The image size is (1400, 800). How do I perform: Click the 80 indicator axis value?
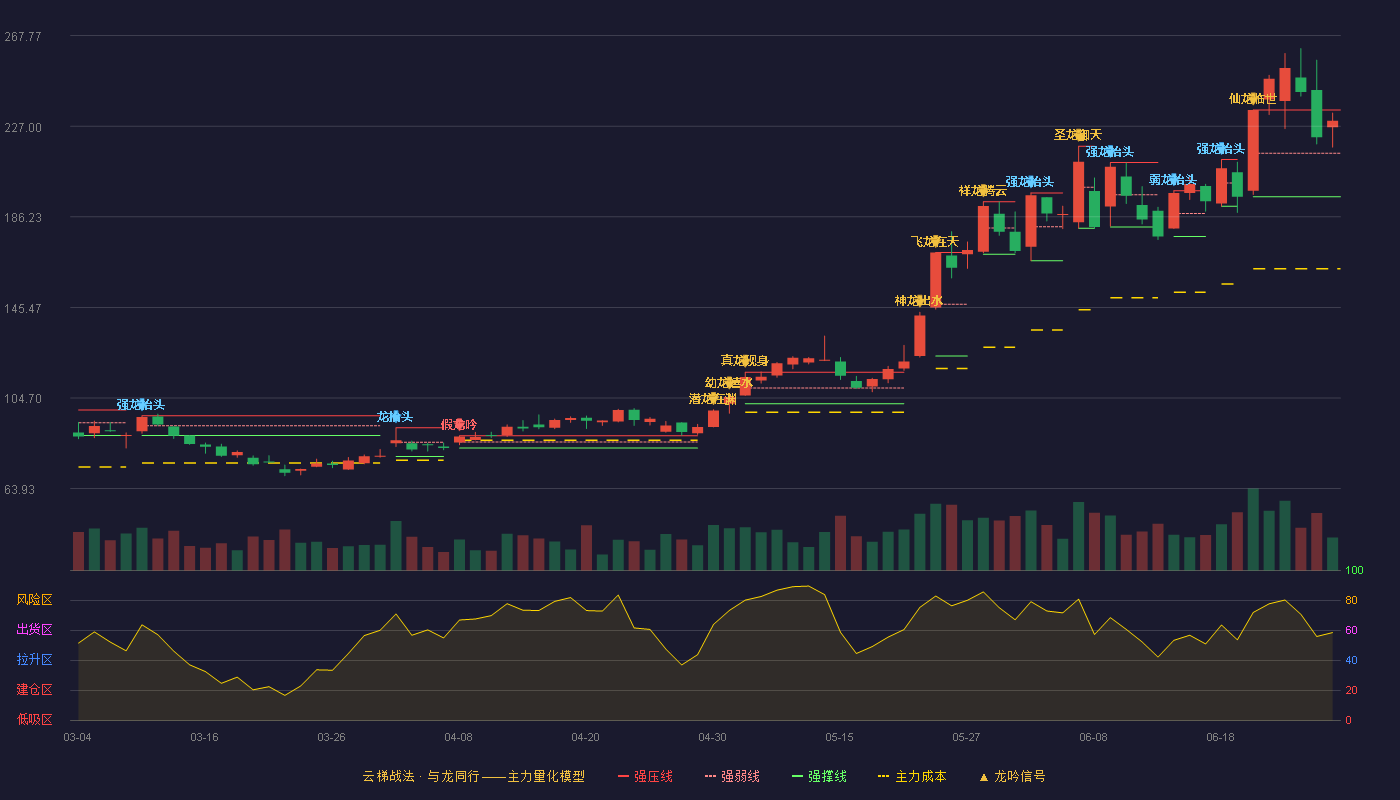point(1350,600)
